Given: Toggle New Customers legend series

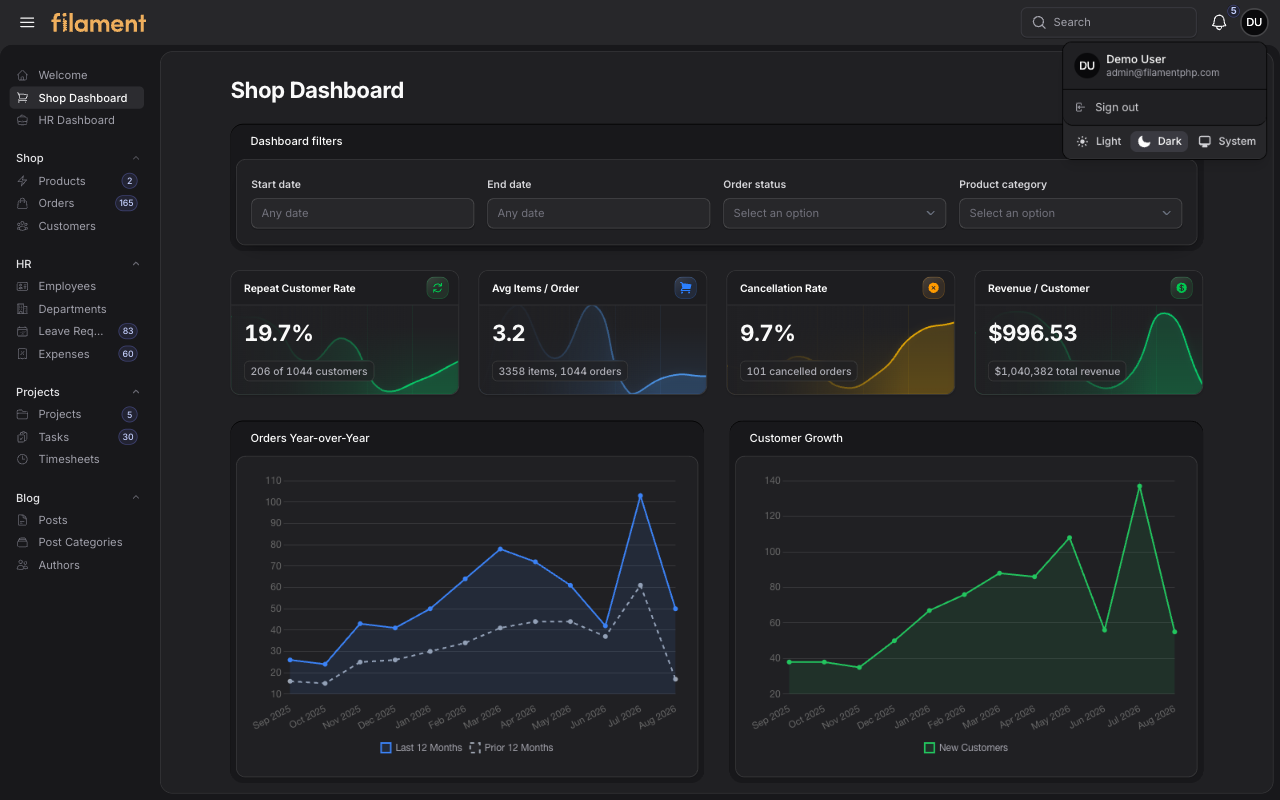Looking at the screenshot, I should 966,748.
